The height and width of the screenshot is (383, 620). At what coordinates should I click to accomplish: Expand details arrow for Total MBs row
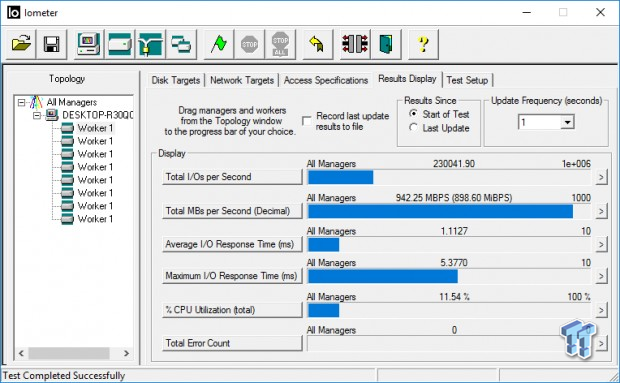(x=601, y=211)
